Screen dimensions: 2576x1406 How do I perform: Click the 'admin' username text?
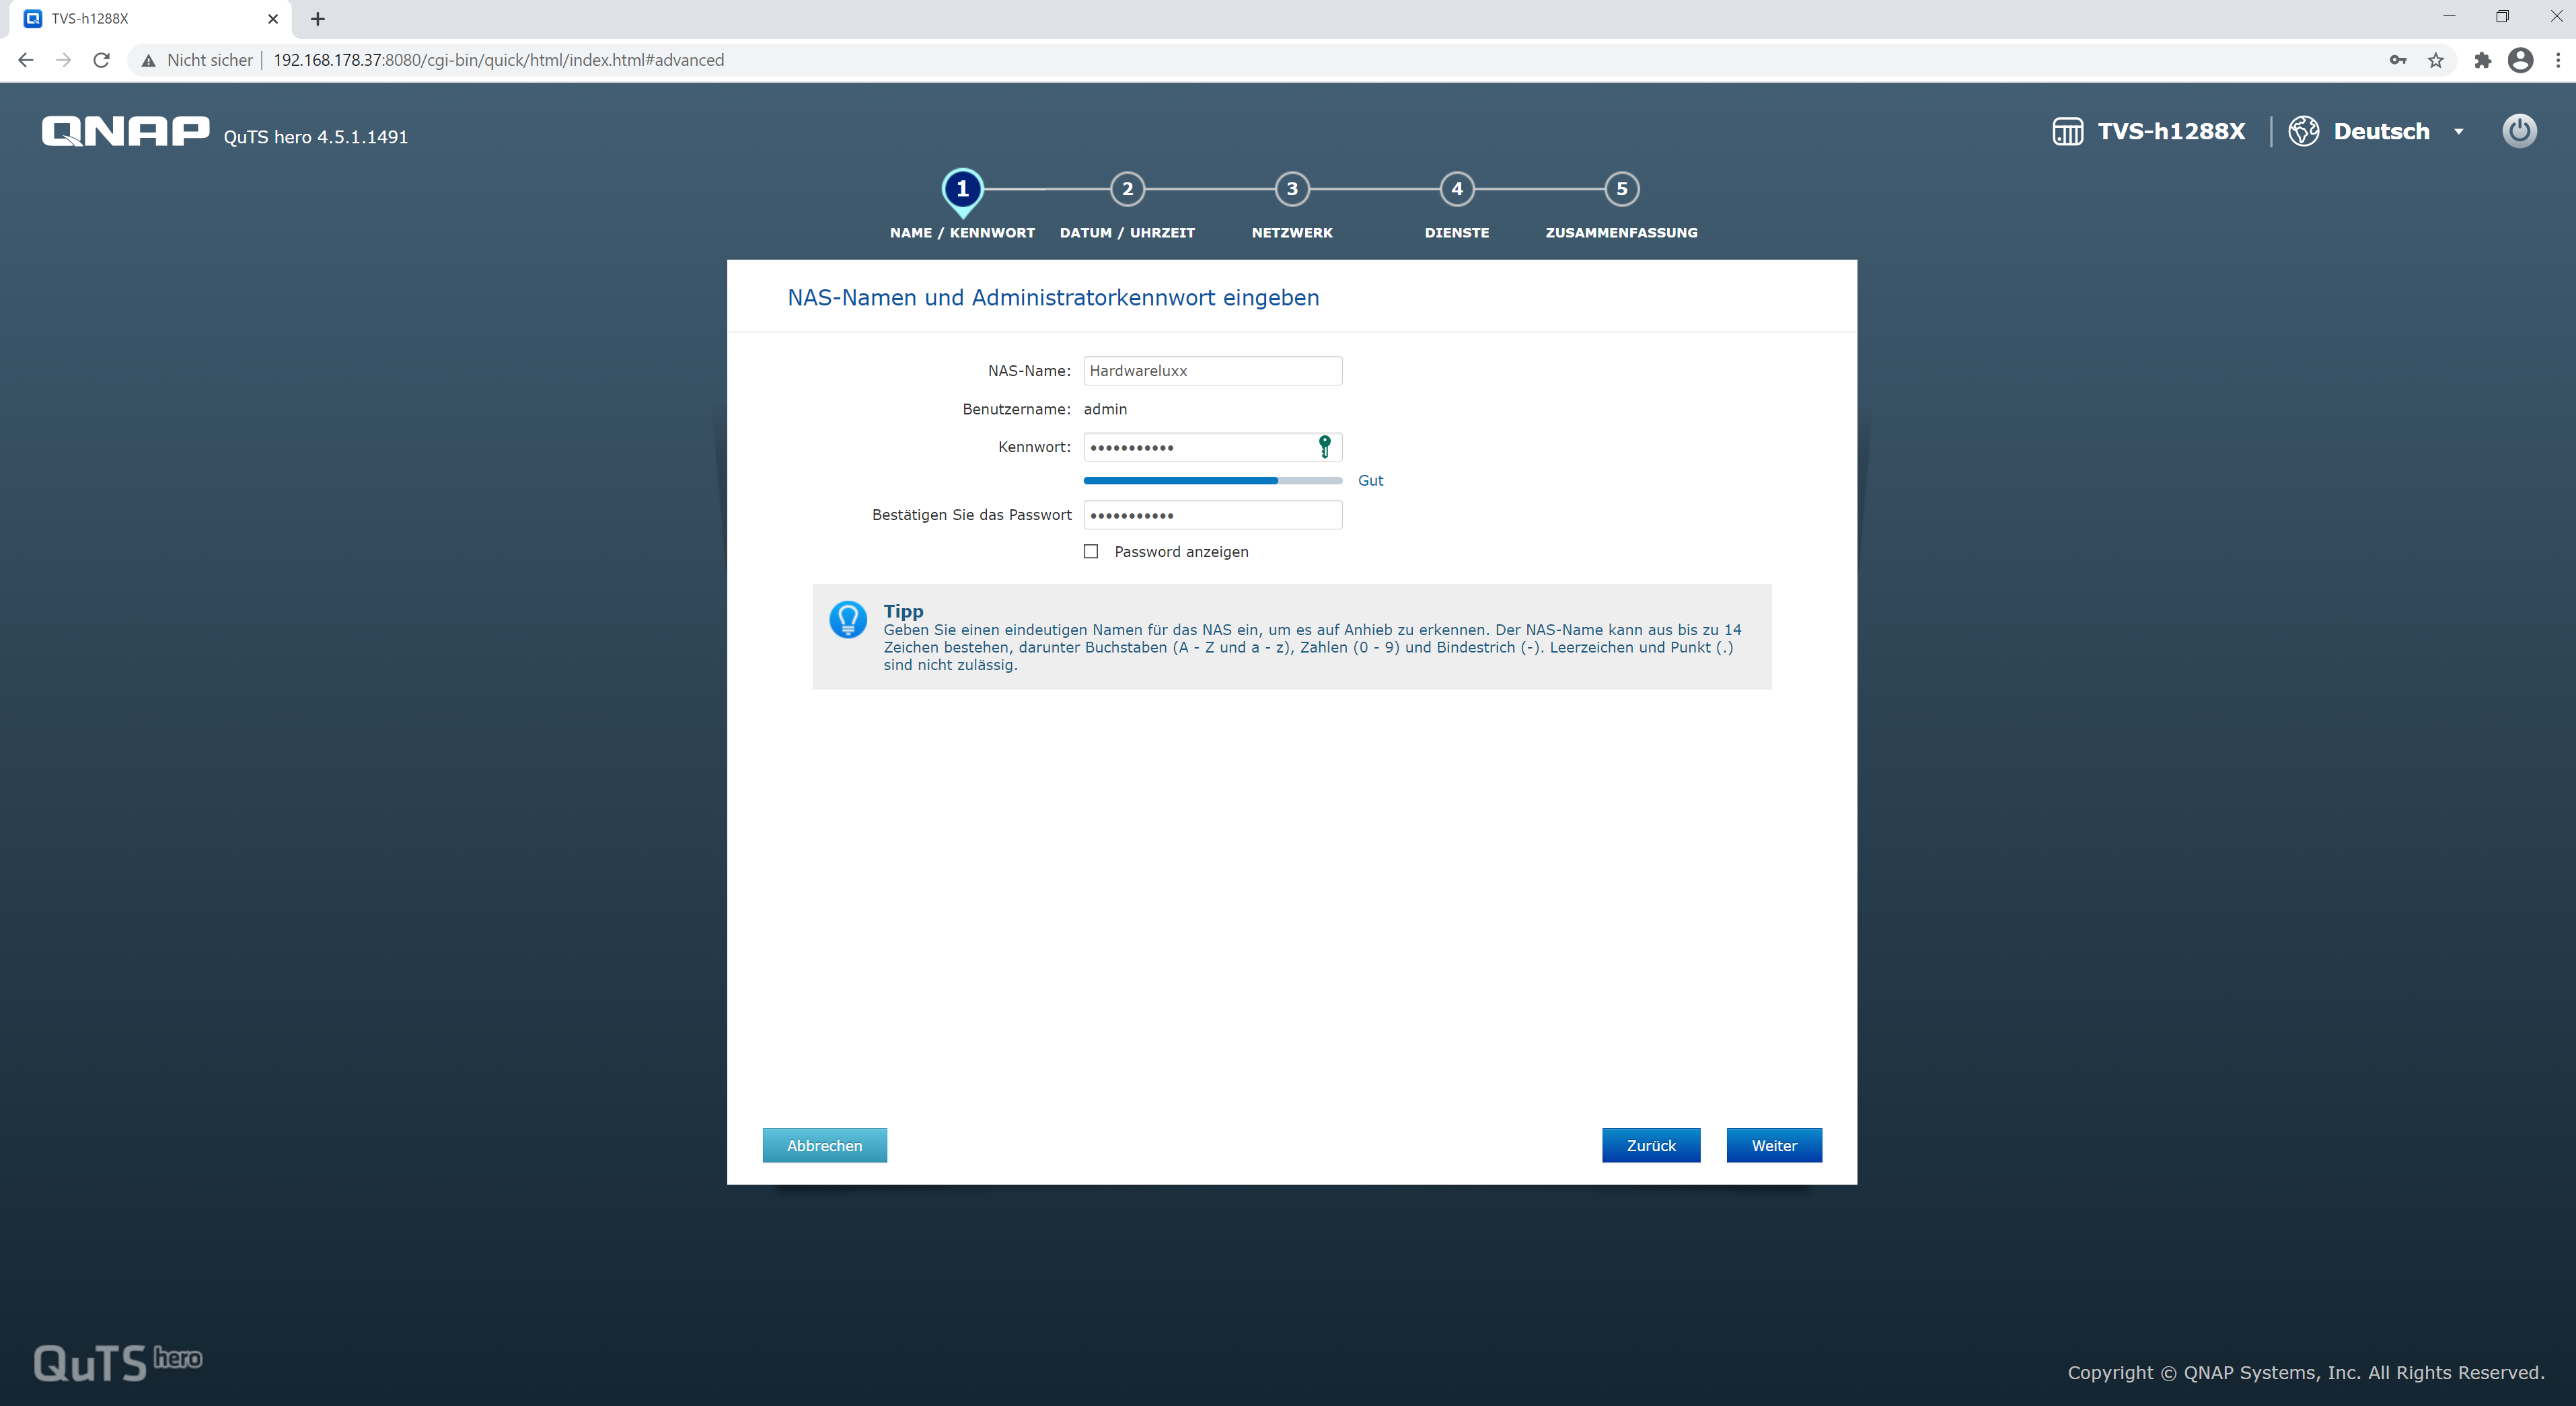point(1105,409)
